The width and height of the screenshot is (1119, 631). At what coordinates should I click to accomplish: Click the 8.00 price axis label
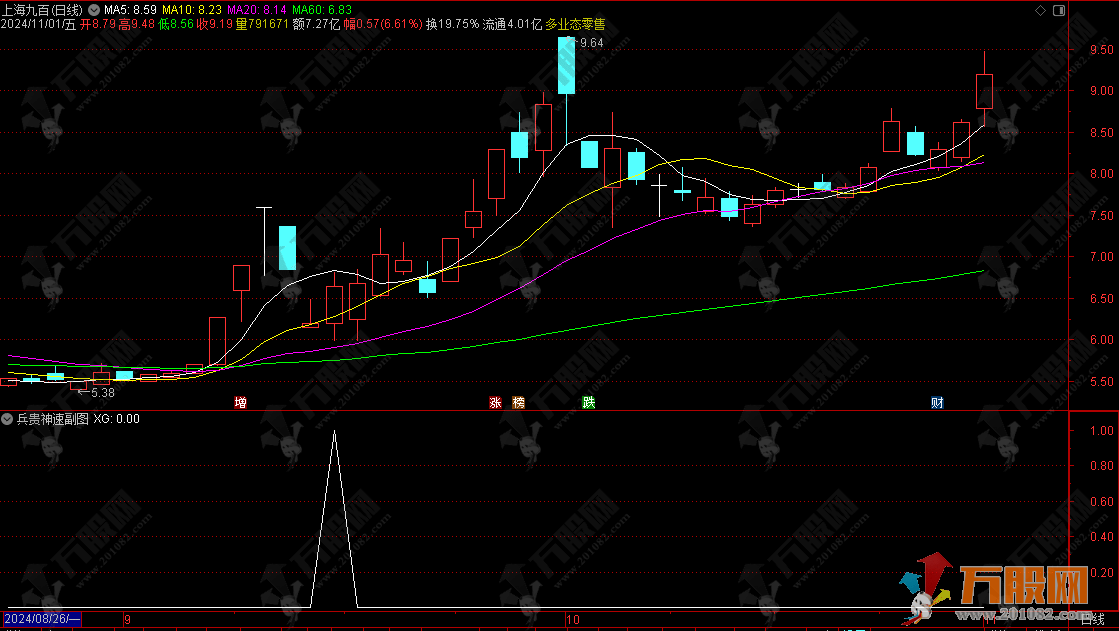click(1102, 173)
